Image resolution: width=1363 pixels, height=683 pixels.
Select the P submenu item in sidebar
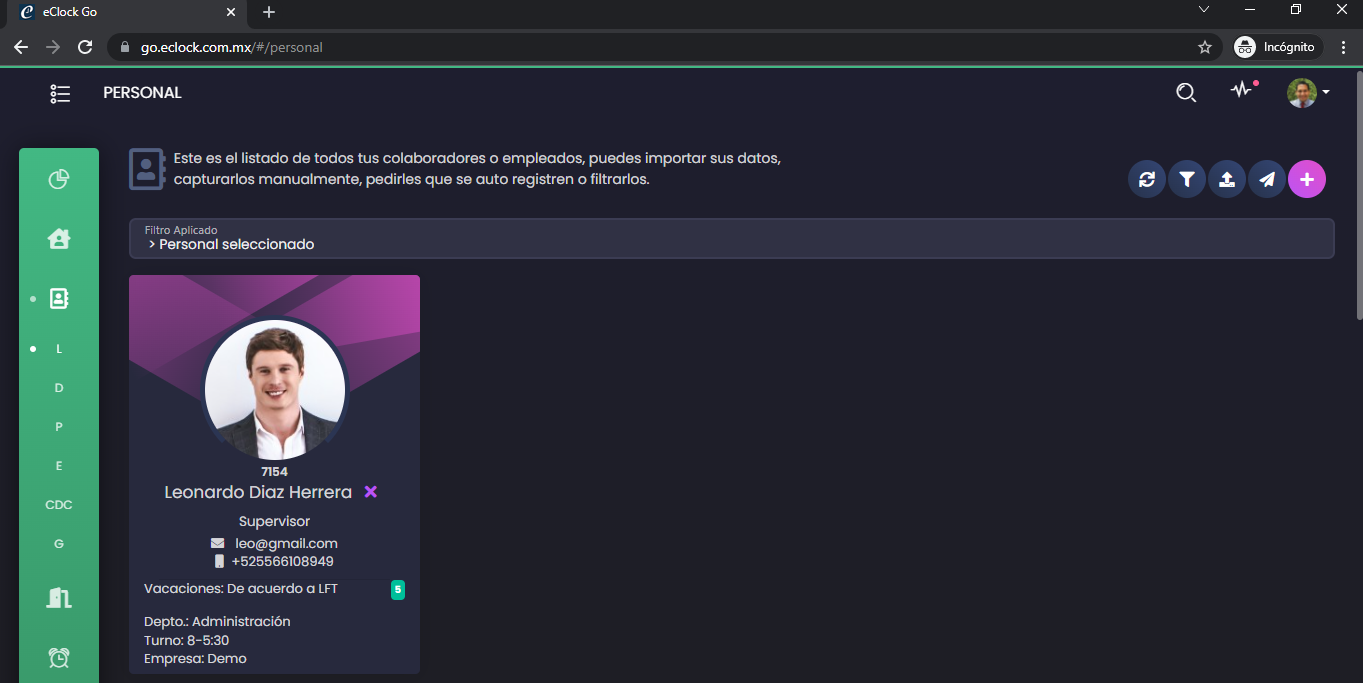pyautogui.click(x=59, y=427)
